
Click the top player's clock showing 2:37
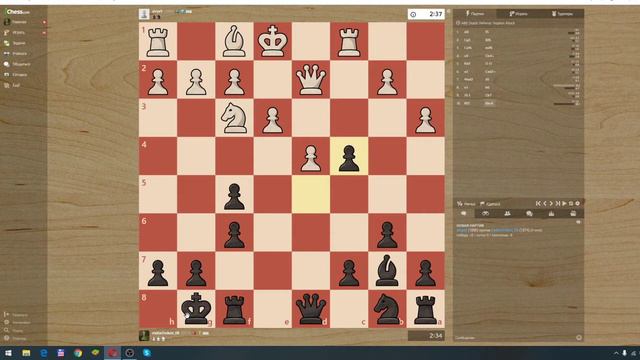click(x=426, y=14)
